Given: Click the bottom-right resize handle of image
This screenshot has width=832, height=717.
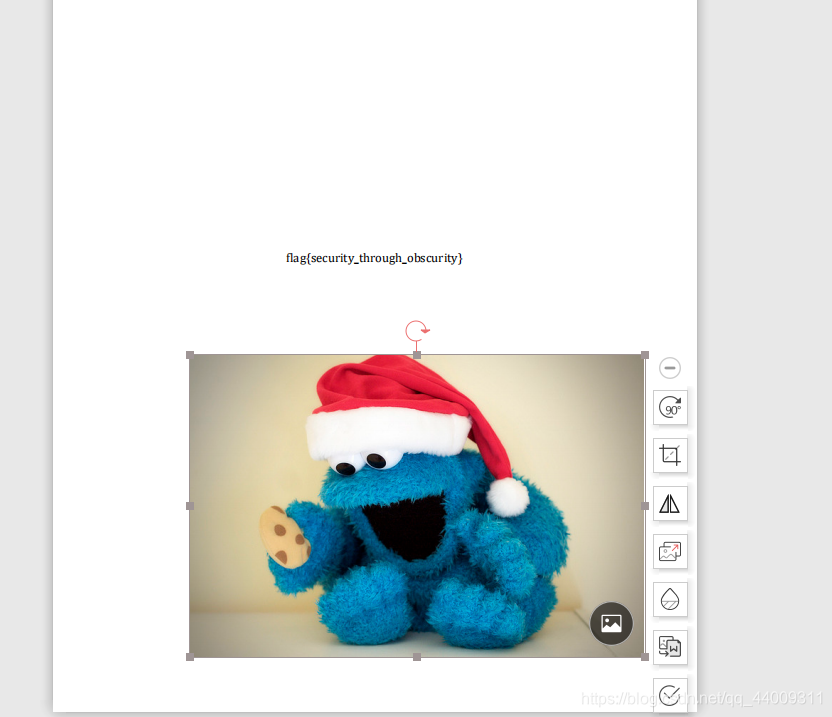Looking at the screenshot, I should pos(645,657).
